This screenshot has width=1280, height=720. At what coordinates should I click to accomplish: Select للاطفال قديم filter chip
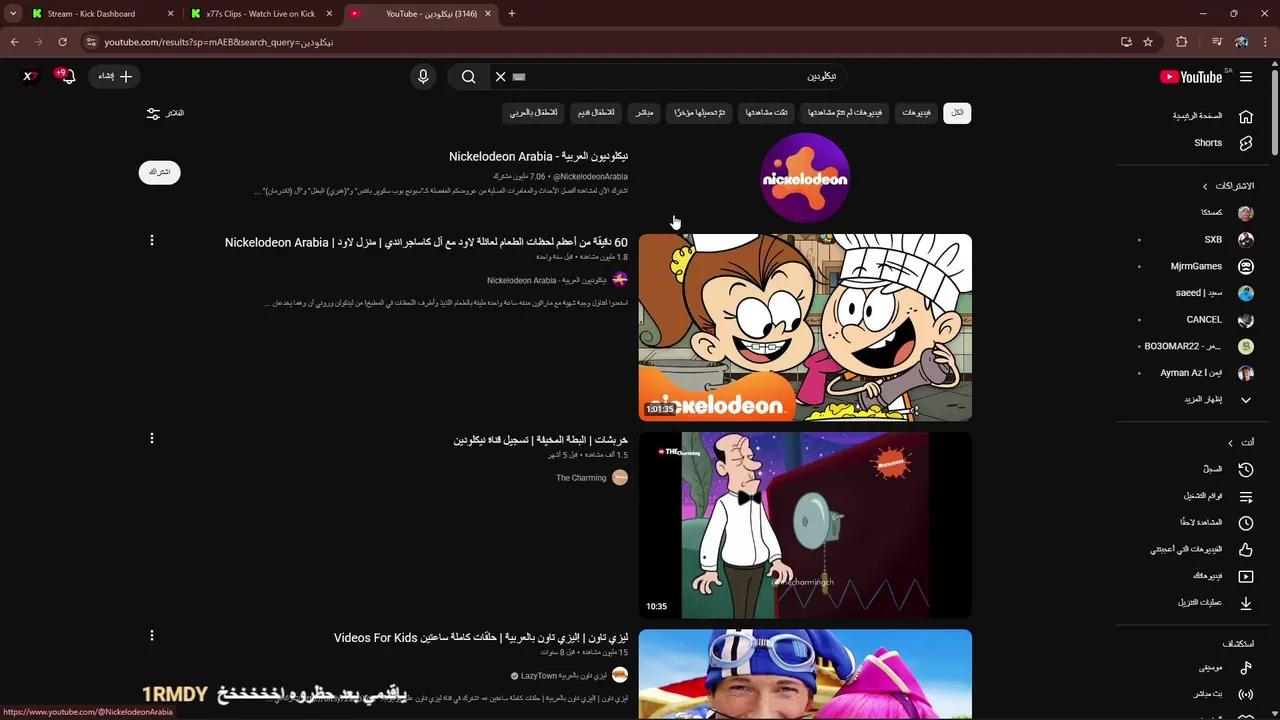click(x=596, y=113)
